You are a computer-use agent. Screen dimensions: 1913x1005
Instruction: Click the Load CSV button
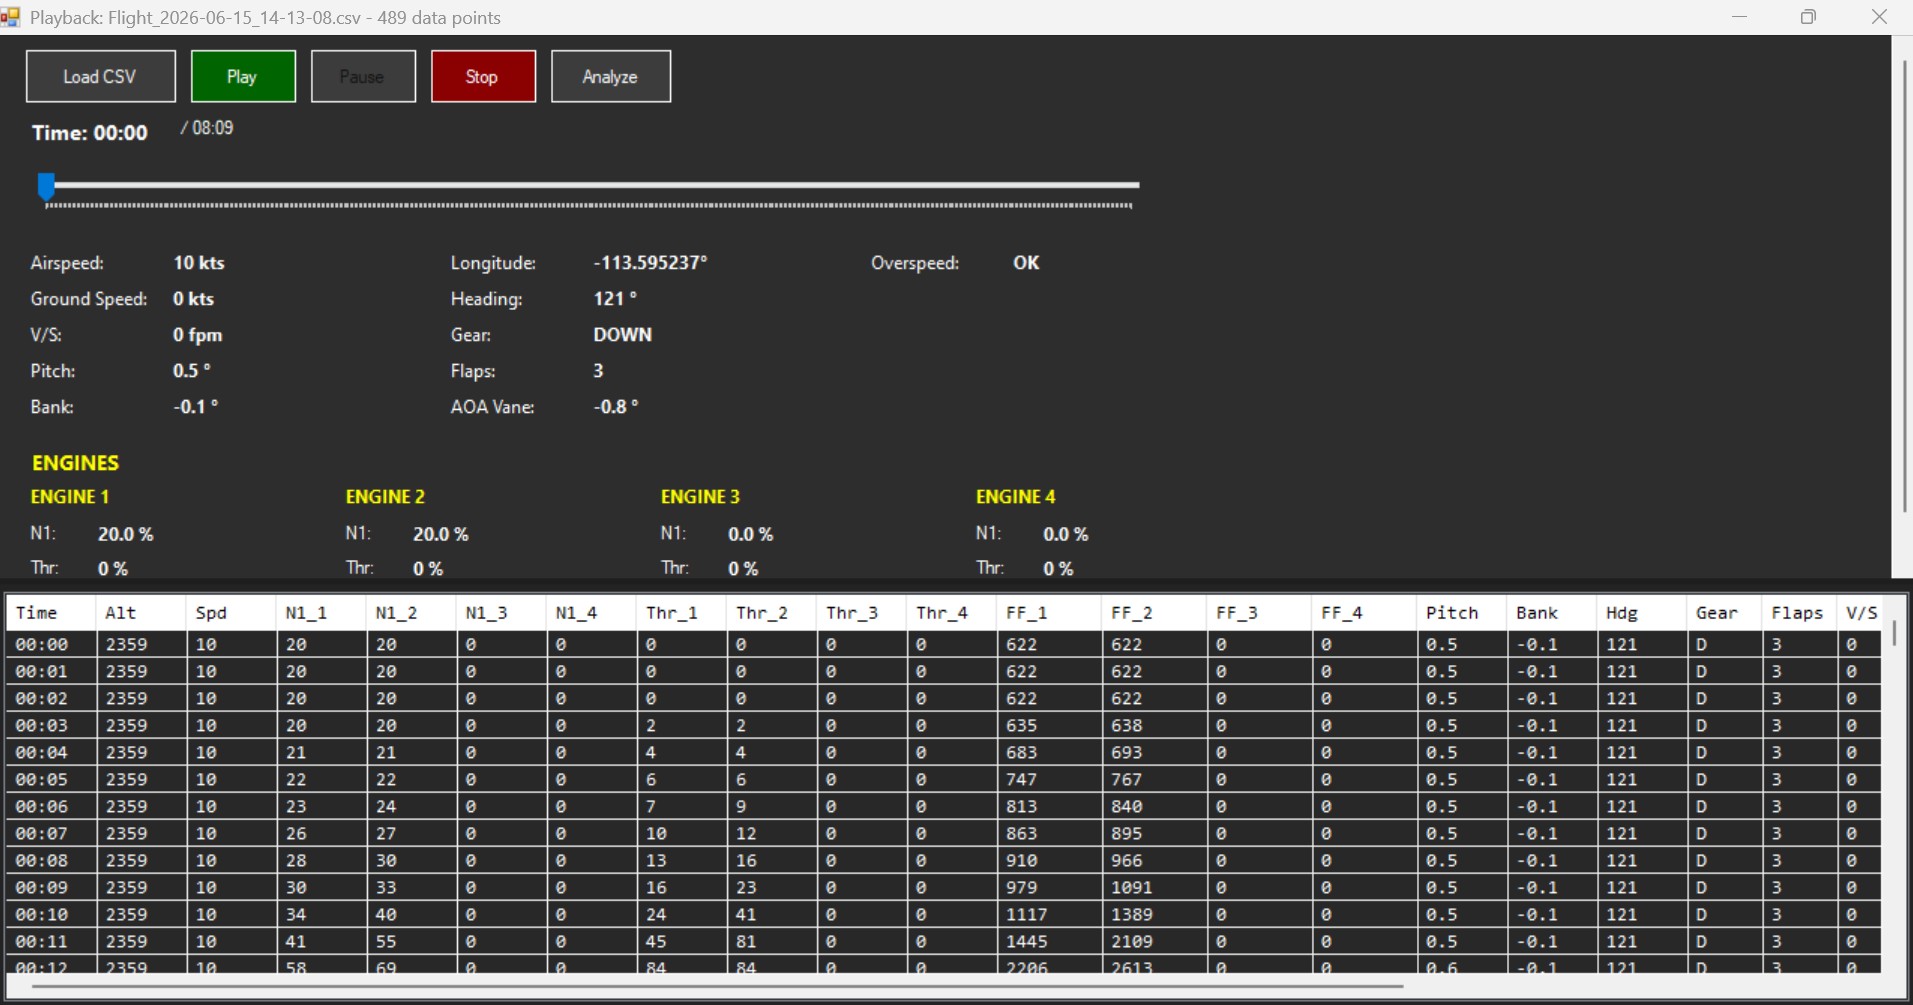click(101, 76)
